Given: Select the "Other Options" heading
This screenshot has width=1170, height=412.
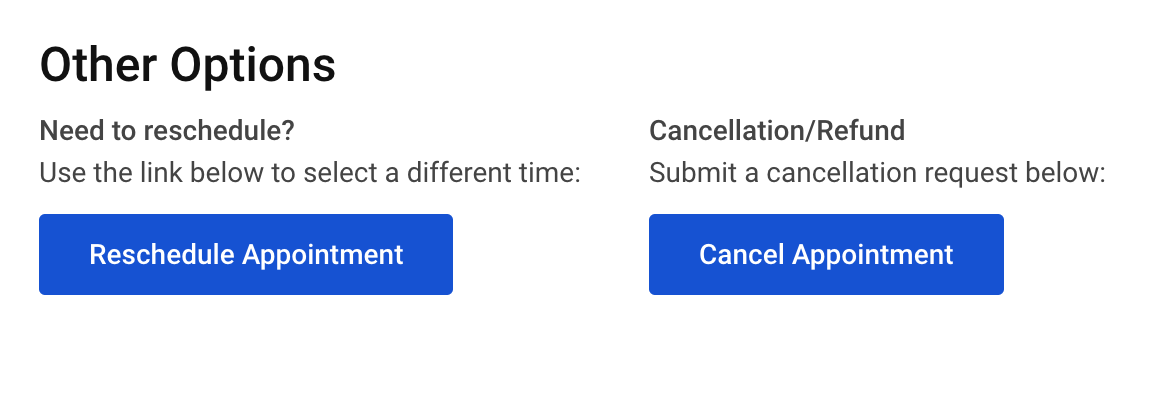Looking at the screenshot, I should pyautogui.click(x=187, y=64).
